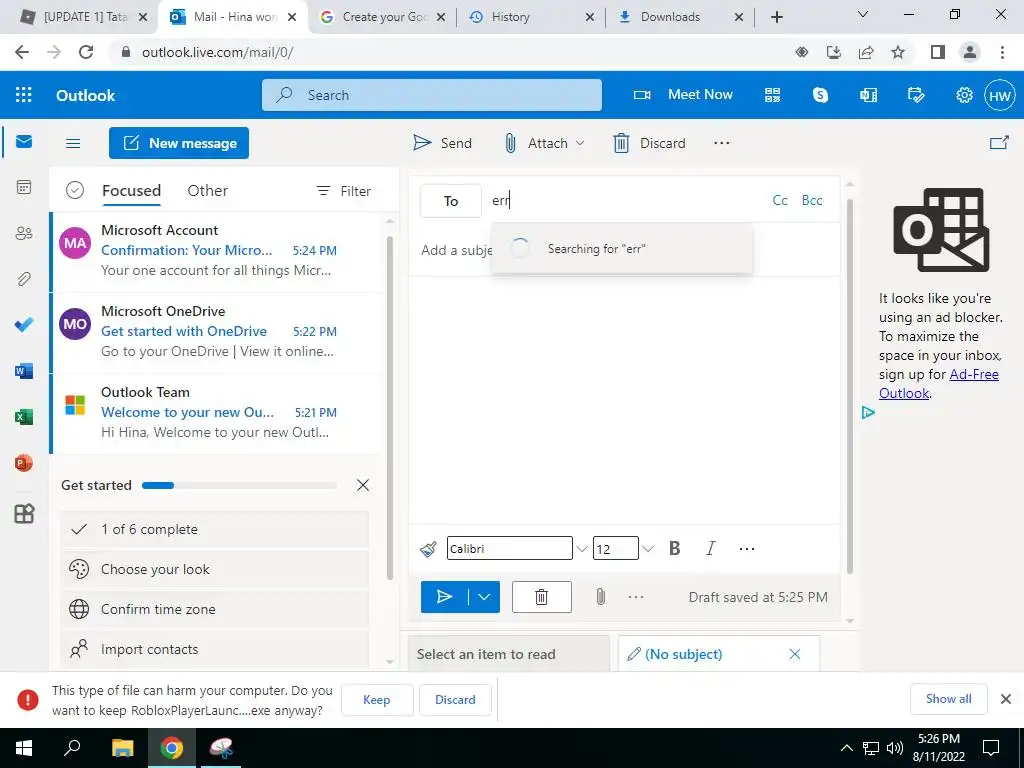Click the Search box
Image resolution: width=1024 pixels, height=768 pixels.
[x=432, y=95]
